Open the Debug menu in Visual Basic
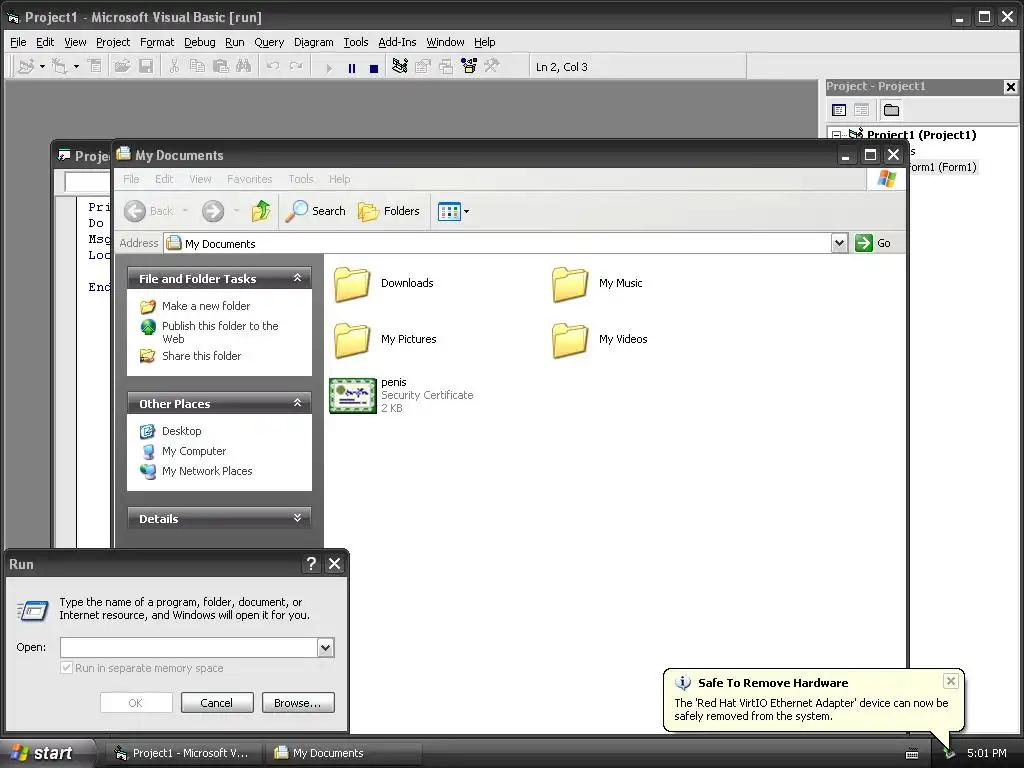This screenshot has height=768, width=1024. pyautogui.click(x=200, y=42)
